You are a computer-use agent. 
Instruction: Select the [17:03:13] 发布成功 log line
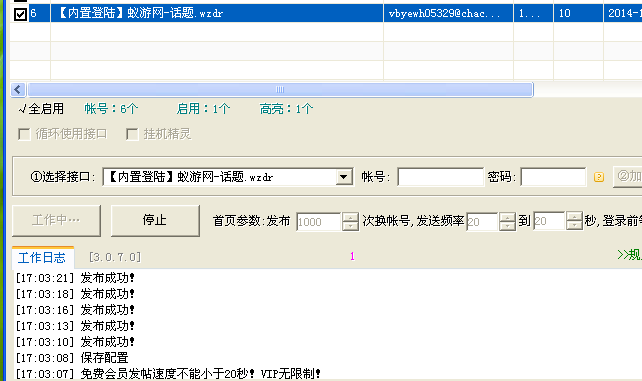[75, 326]
